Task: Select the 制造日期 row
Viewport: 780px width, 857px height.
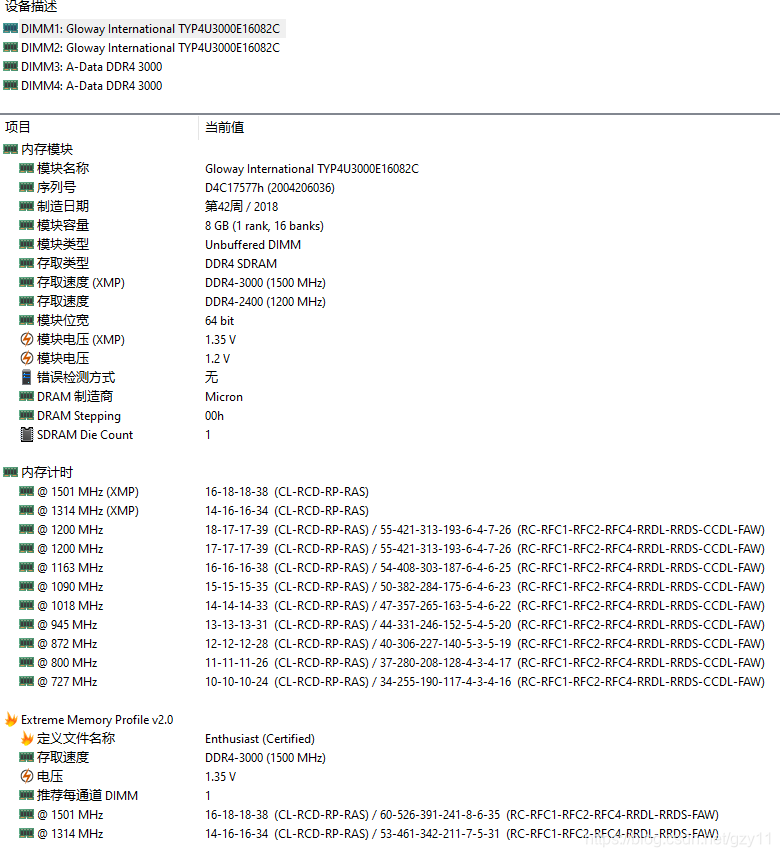Action: 62,207
